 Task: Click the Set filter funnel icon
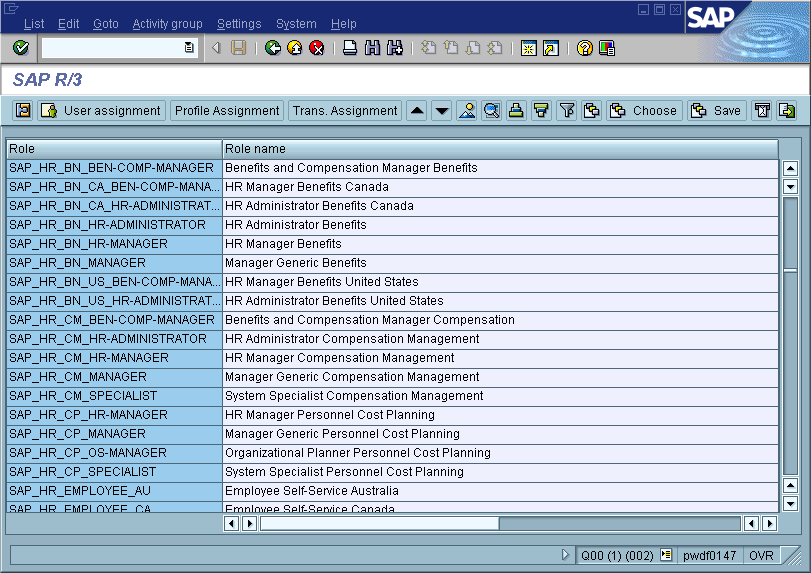567,111
